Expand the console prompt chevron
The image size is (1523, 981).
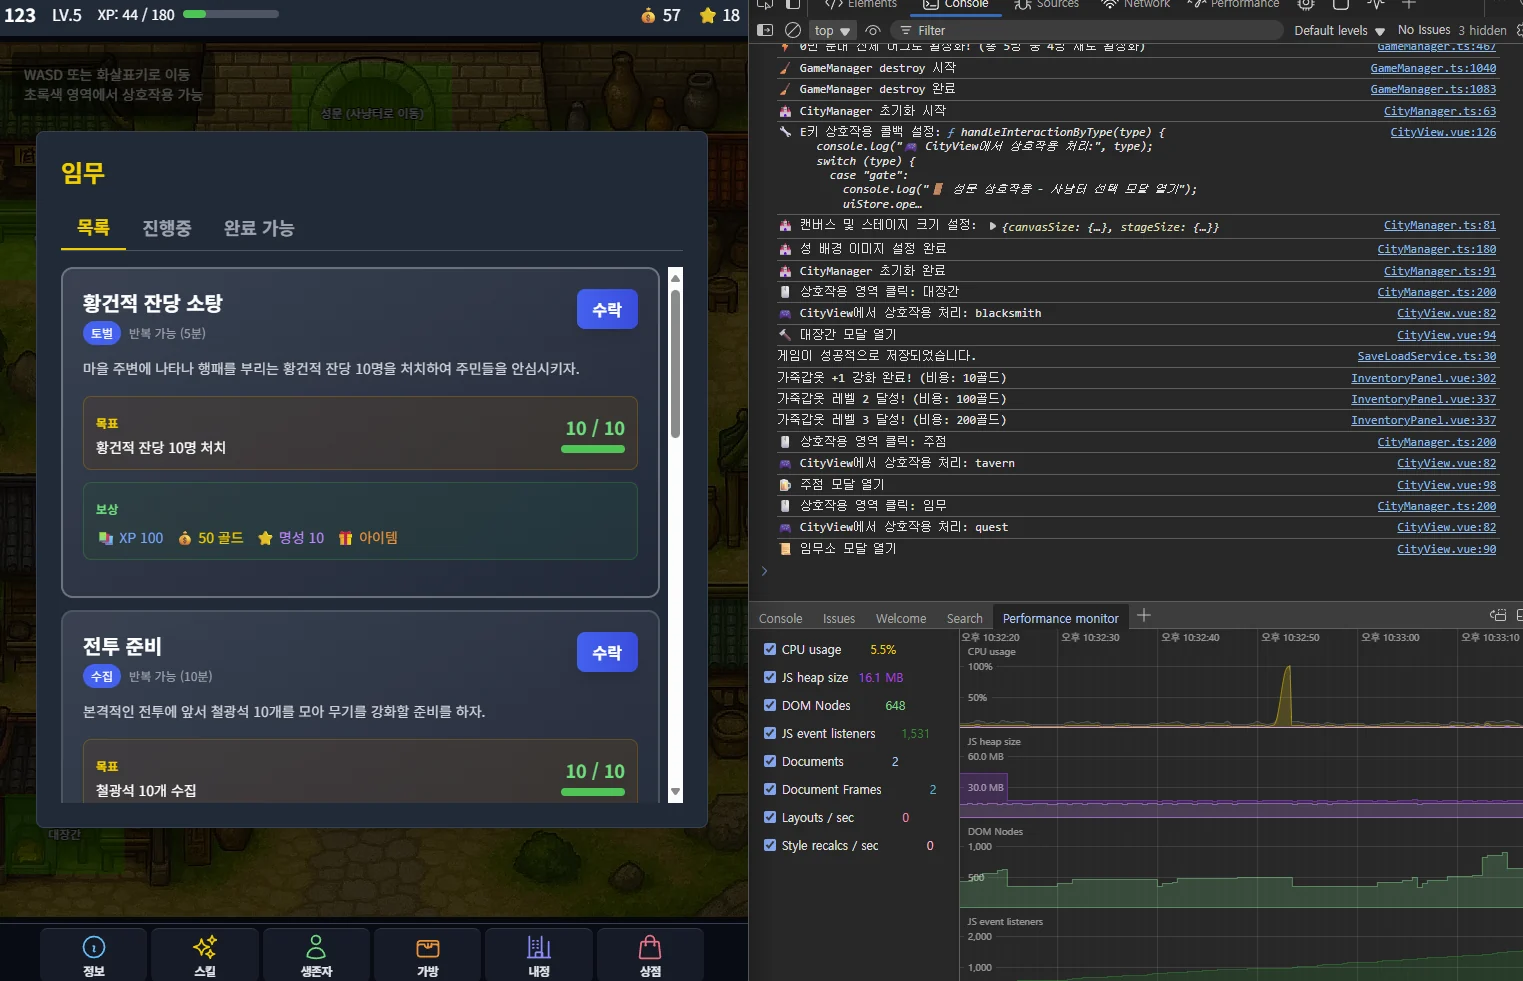point(764,571)
